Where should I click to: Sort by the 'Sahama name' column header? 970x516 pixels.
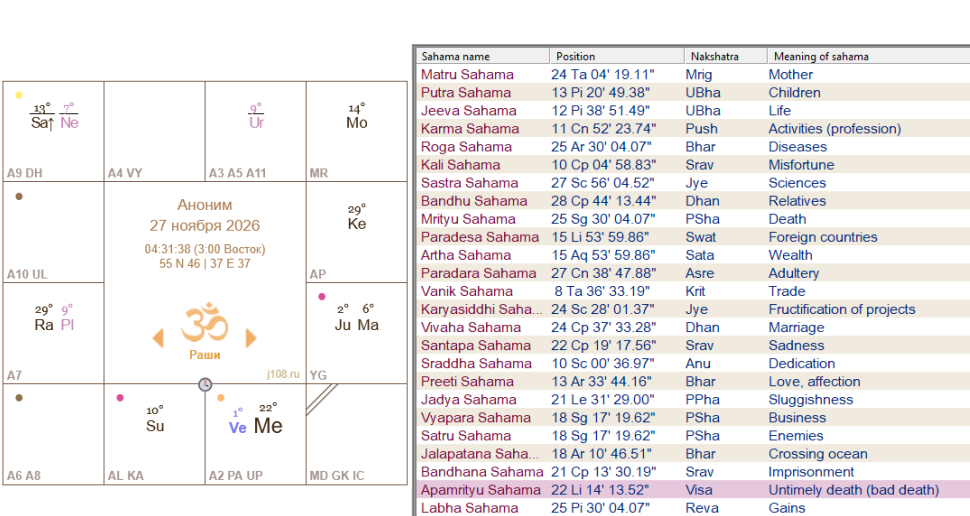point(483,56)
